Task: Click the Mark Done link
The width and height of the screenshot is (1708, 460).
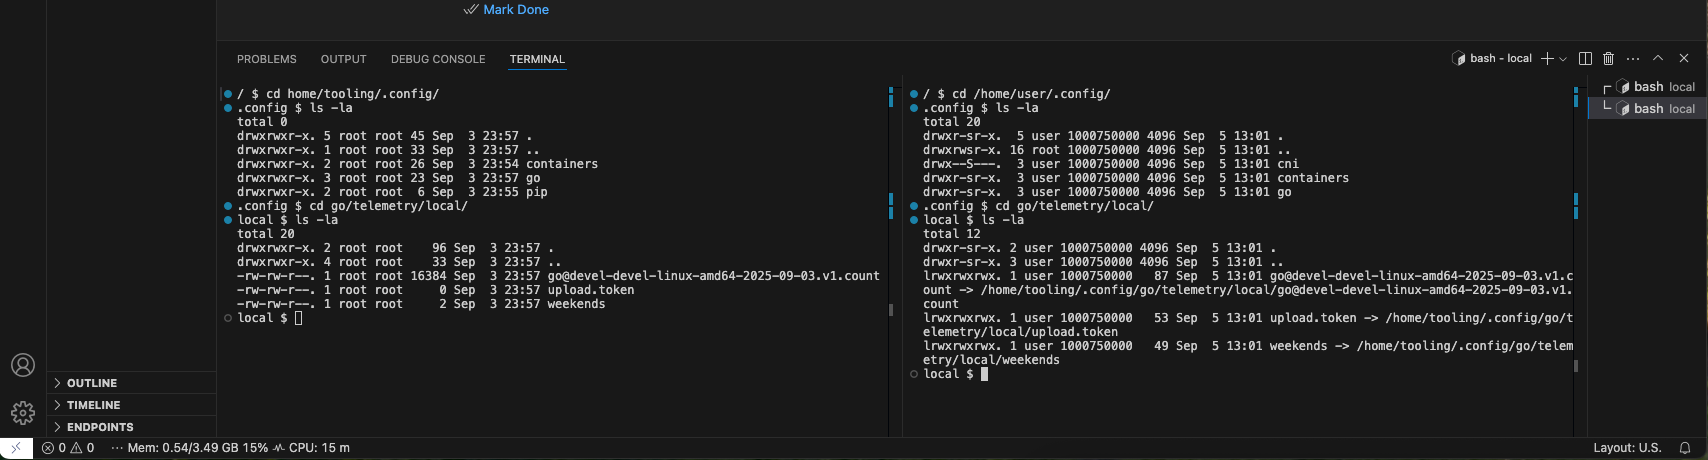Action: coord(515,10)
